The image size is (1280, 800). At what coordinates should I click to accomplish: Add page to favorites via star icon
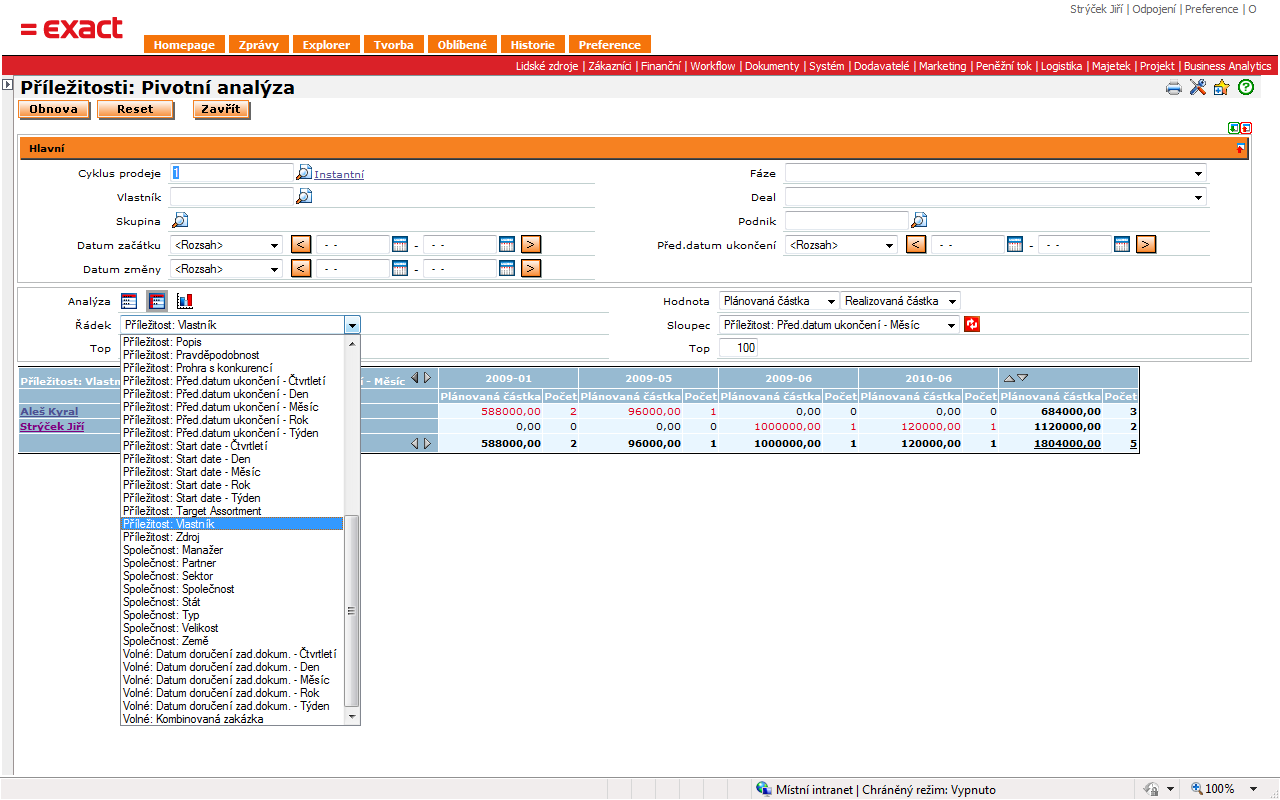pyautogui.click(x=1221, y=88)
